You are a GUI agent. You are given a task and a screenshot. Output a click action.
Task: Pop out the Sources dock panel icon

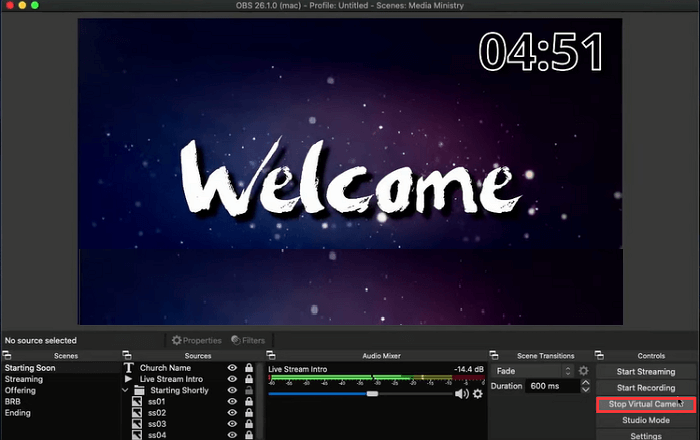tap(126, 356)
